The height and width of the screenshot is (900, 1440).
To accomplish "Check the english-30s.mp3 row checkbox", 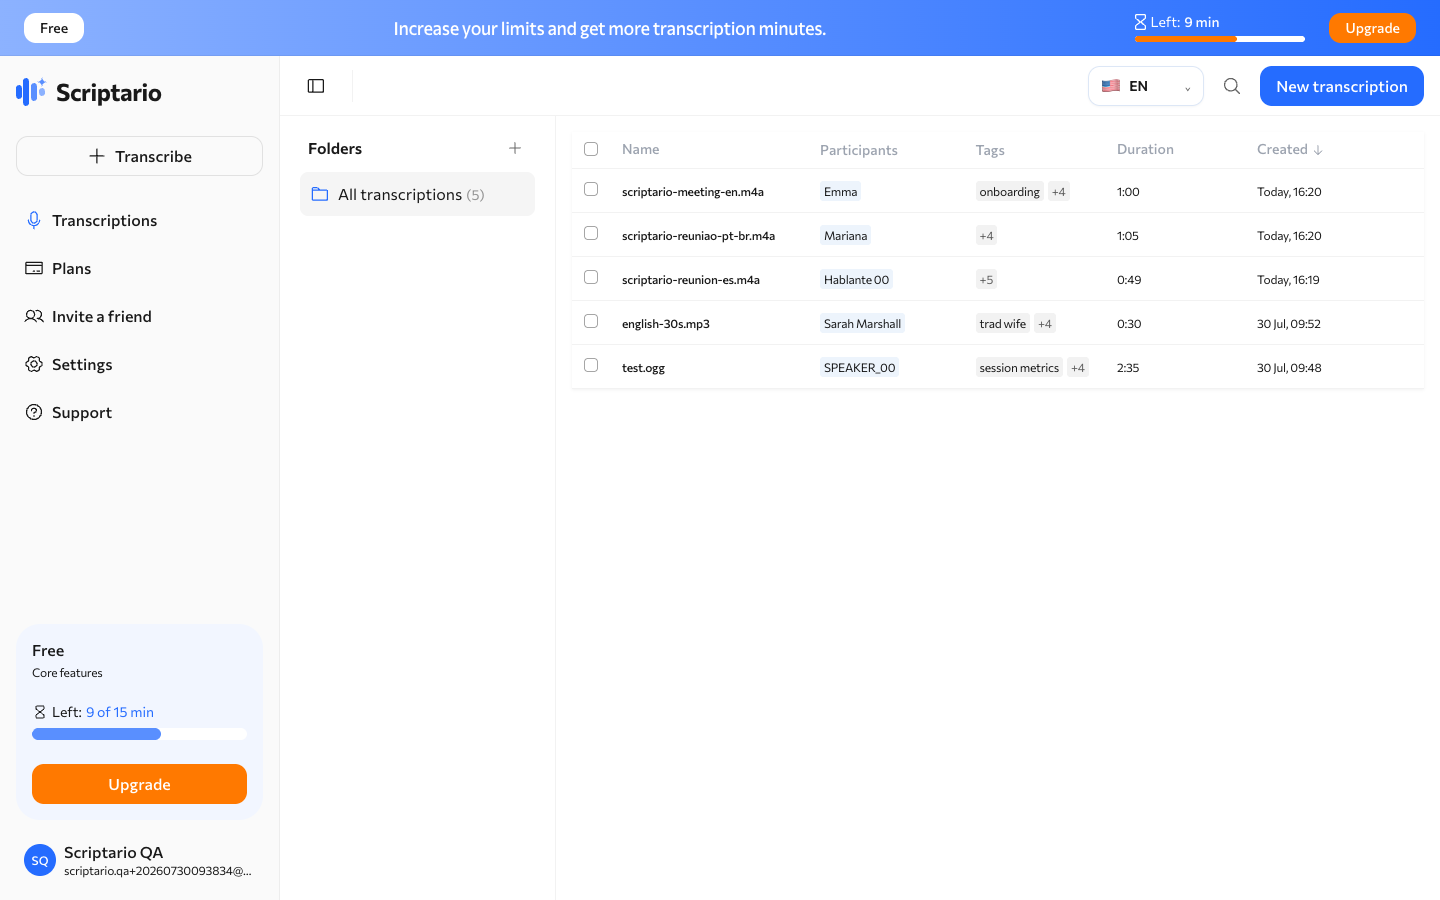I will coord(591,321).
